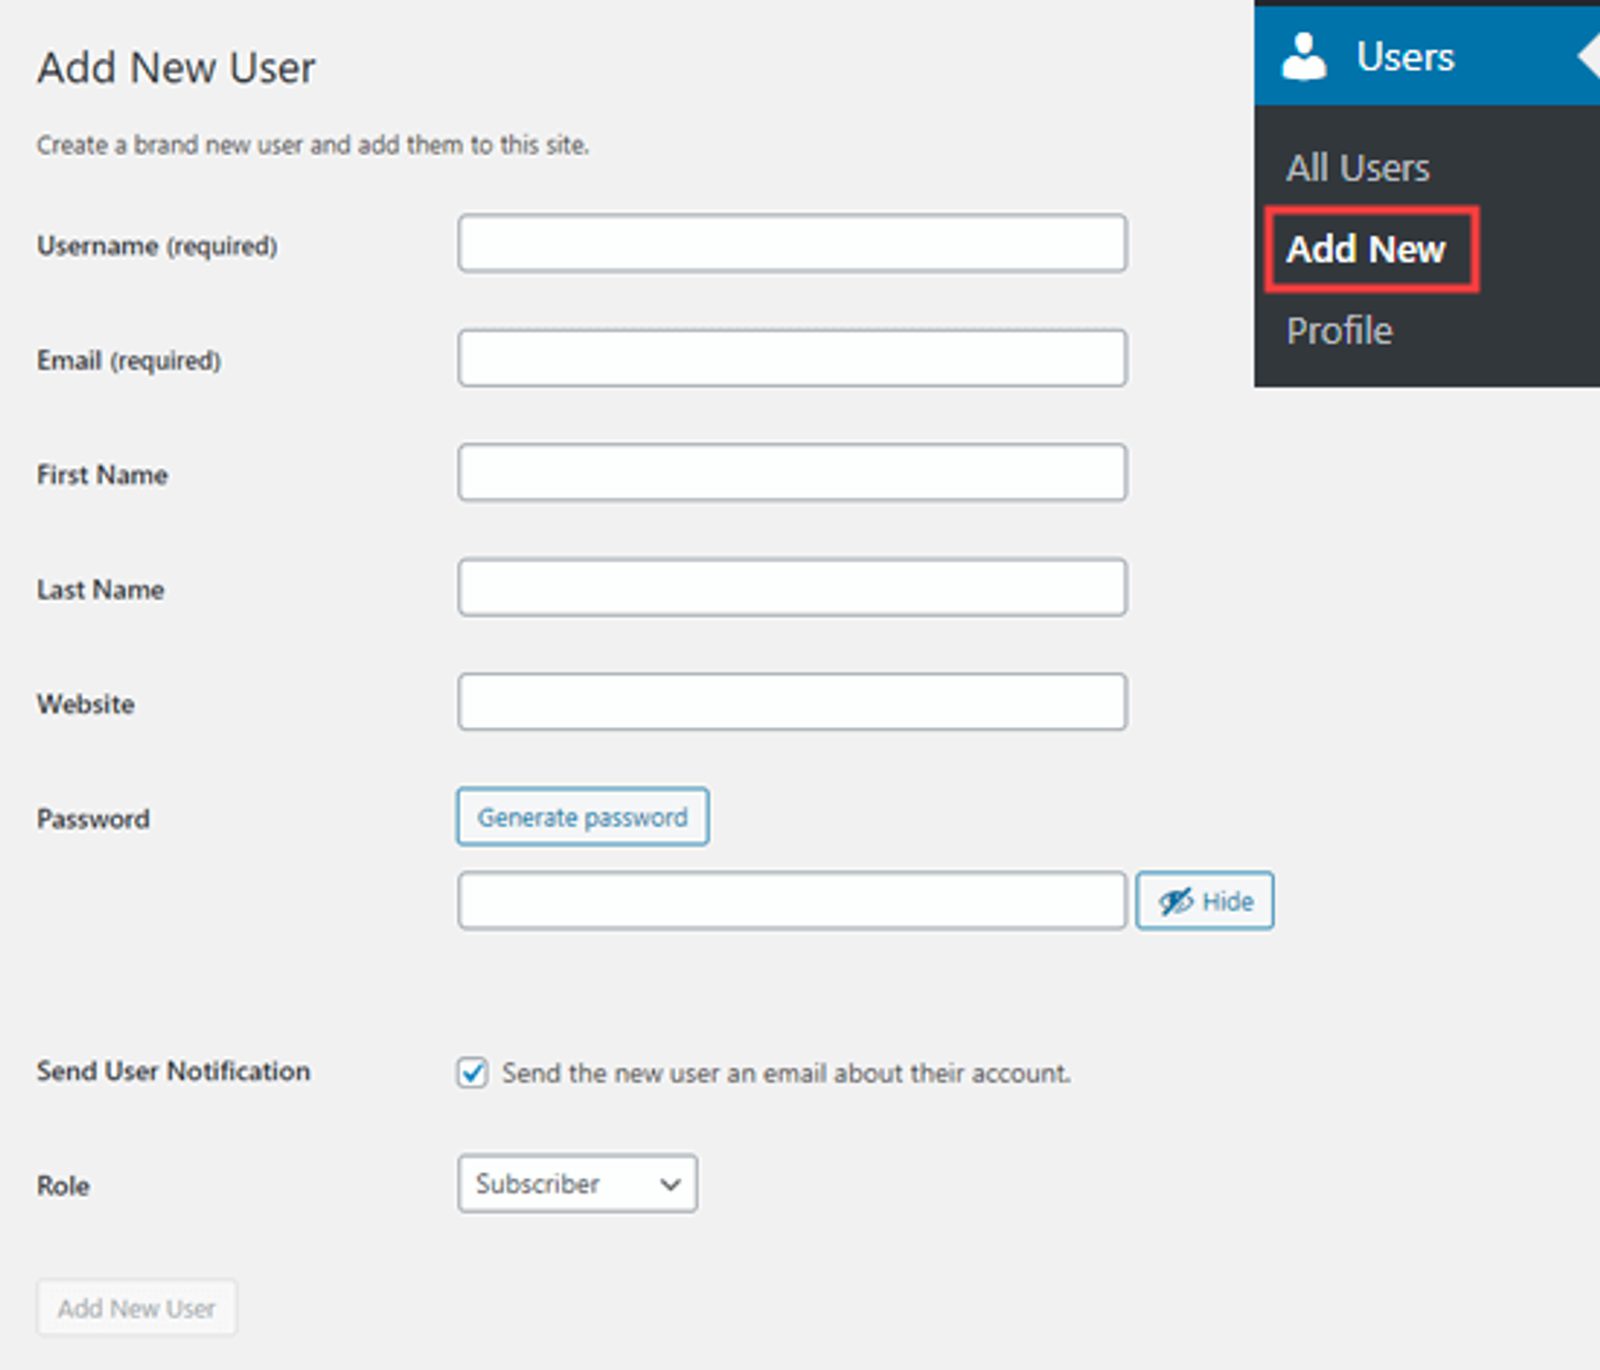Click the Username required input field
The width and height of the screenshot is (1600, 1370).
[793, 243]
